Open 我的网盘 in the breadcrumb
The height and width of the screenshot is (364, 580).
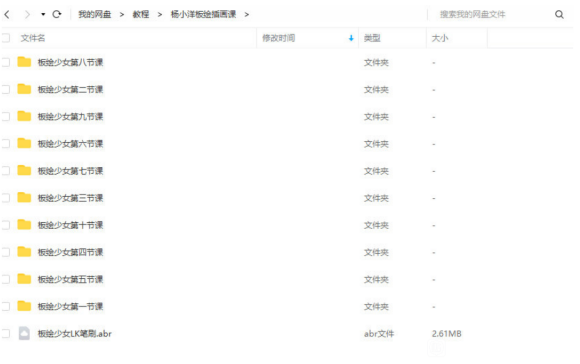click(95, 14)
